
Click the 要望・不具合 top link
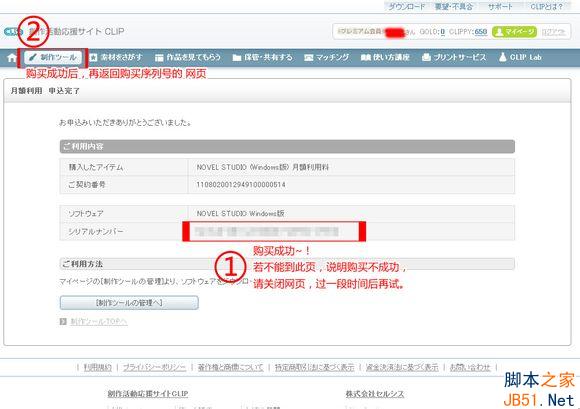(453, 7)
